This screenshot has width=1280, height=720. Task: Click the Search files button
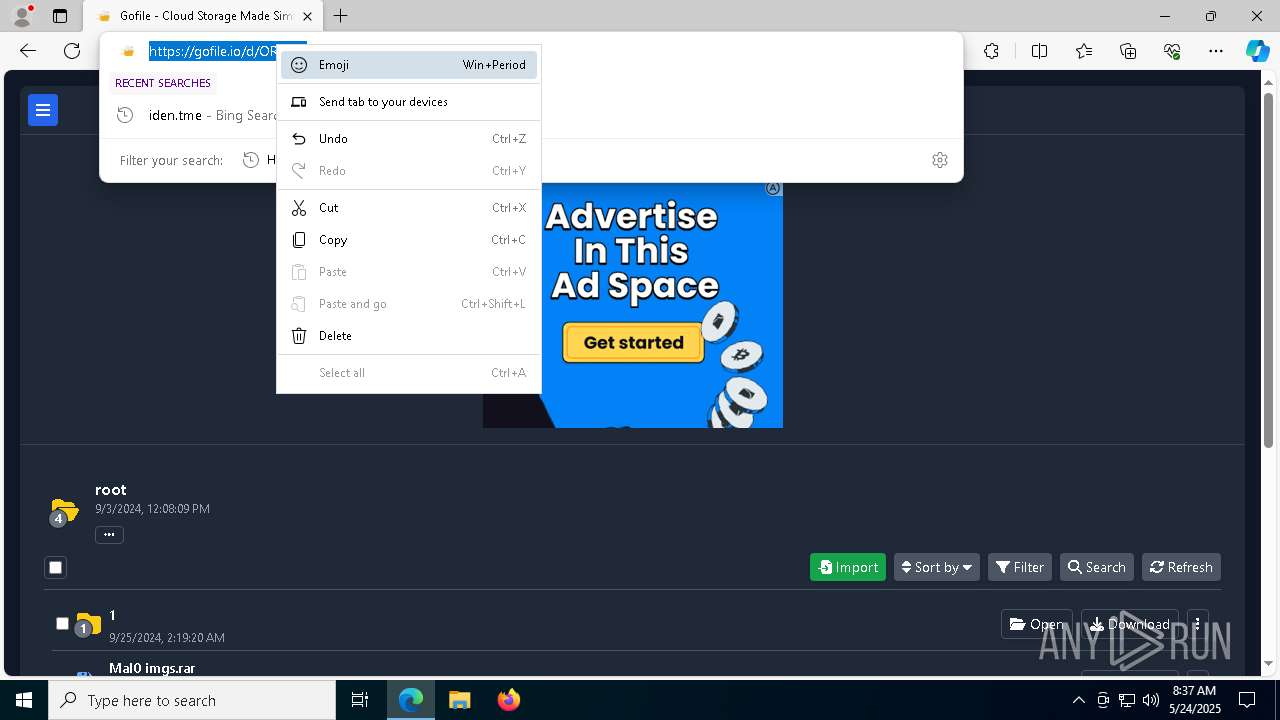1096,567
